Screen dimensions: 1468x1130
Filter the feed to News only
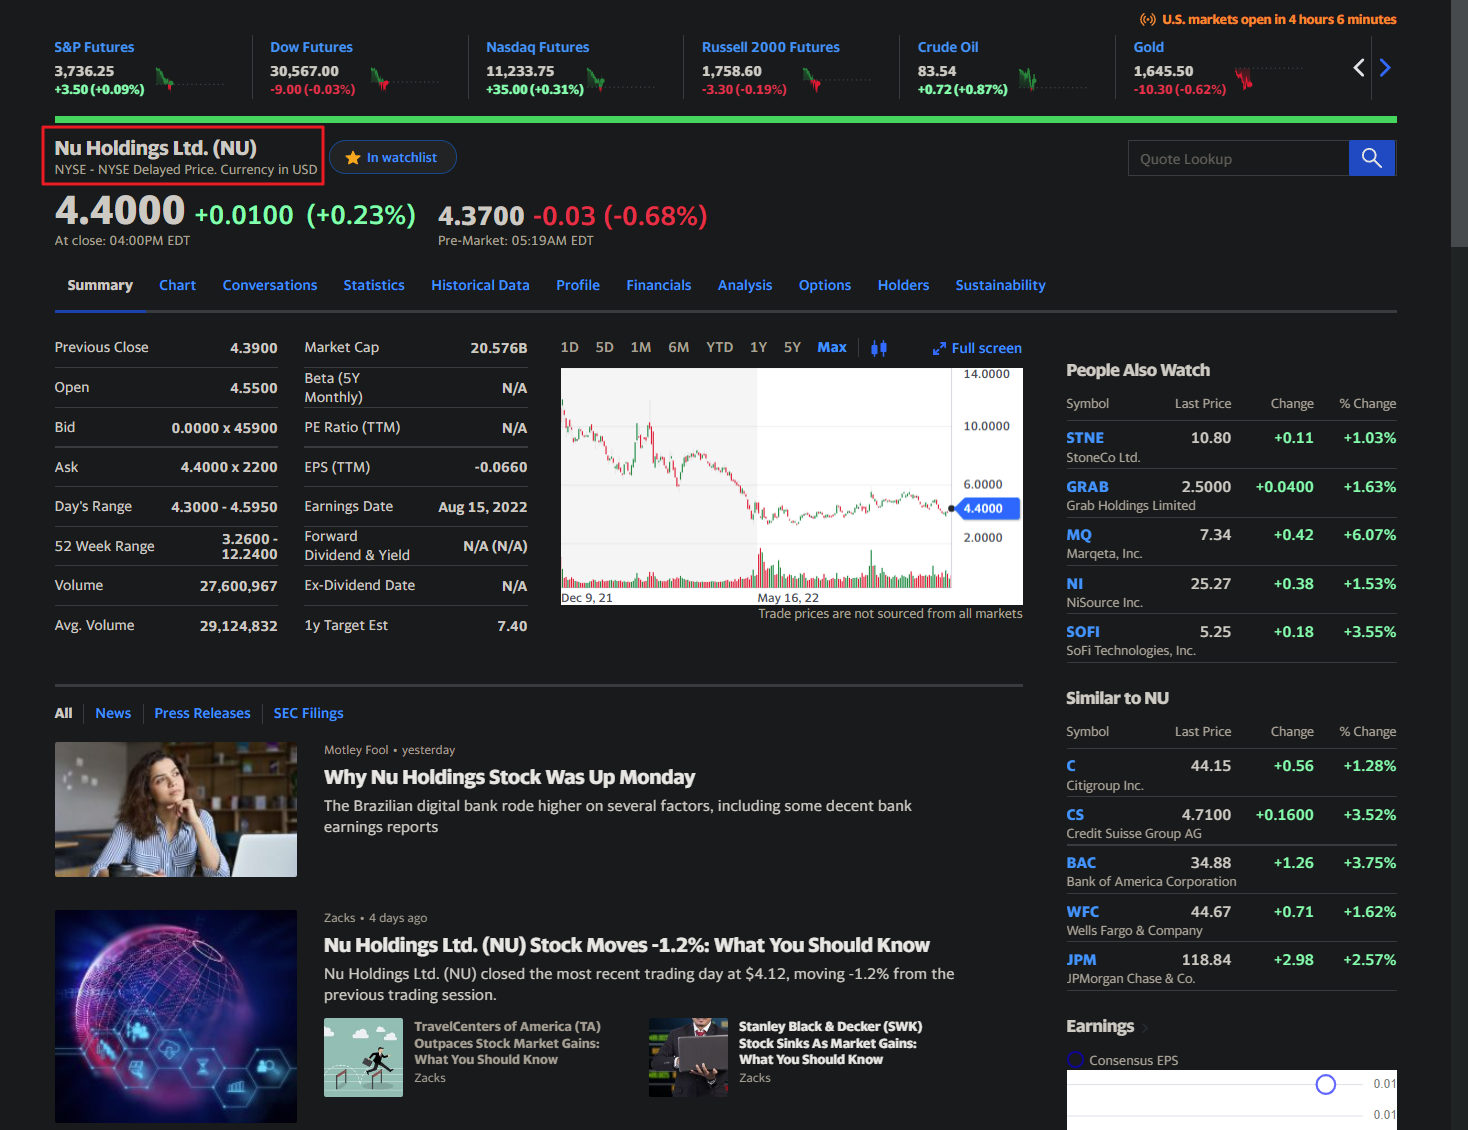click(113, 713)
